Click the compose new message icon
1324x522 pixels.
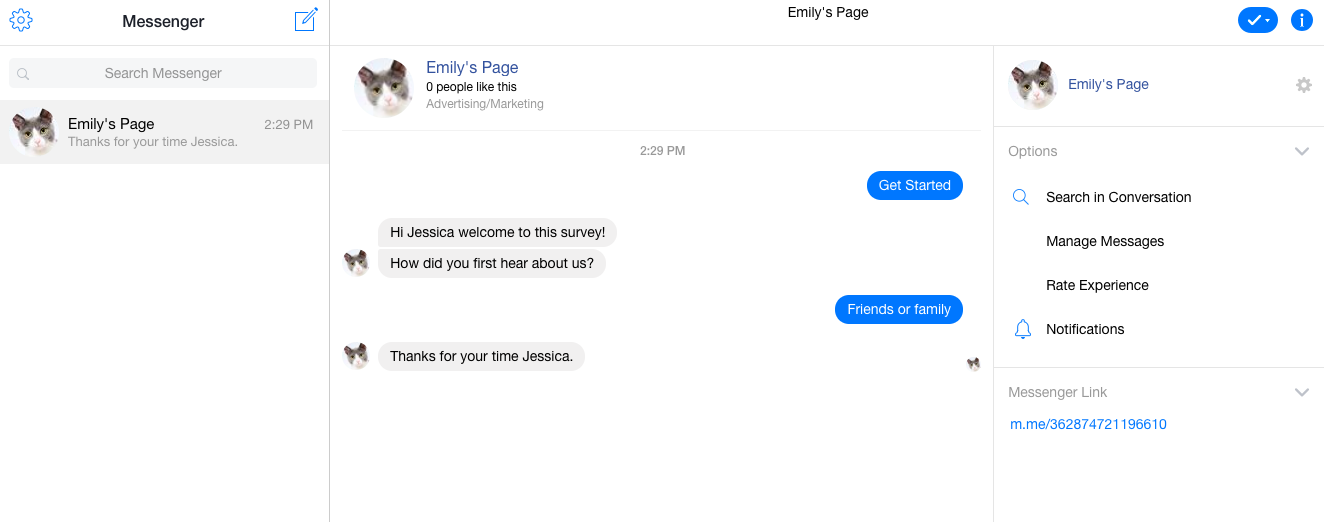[306, 20]
